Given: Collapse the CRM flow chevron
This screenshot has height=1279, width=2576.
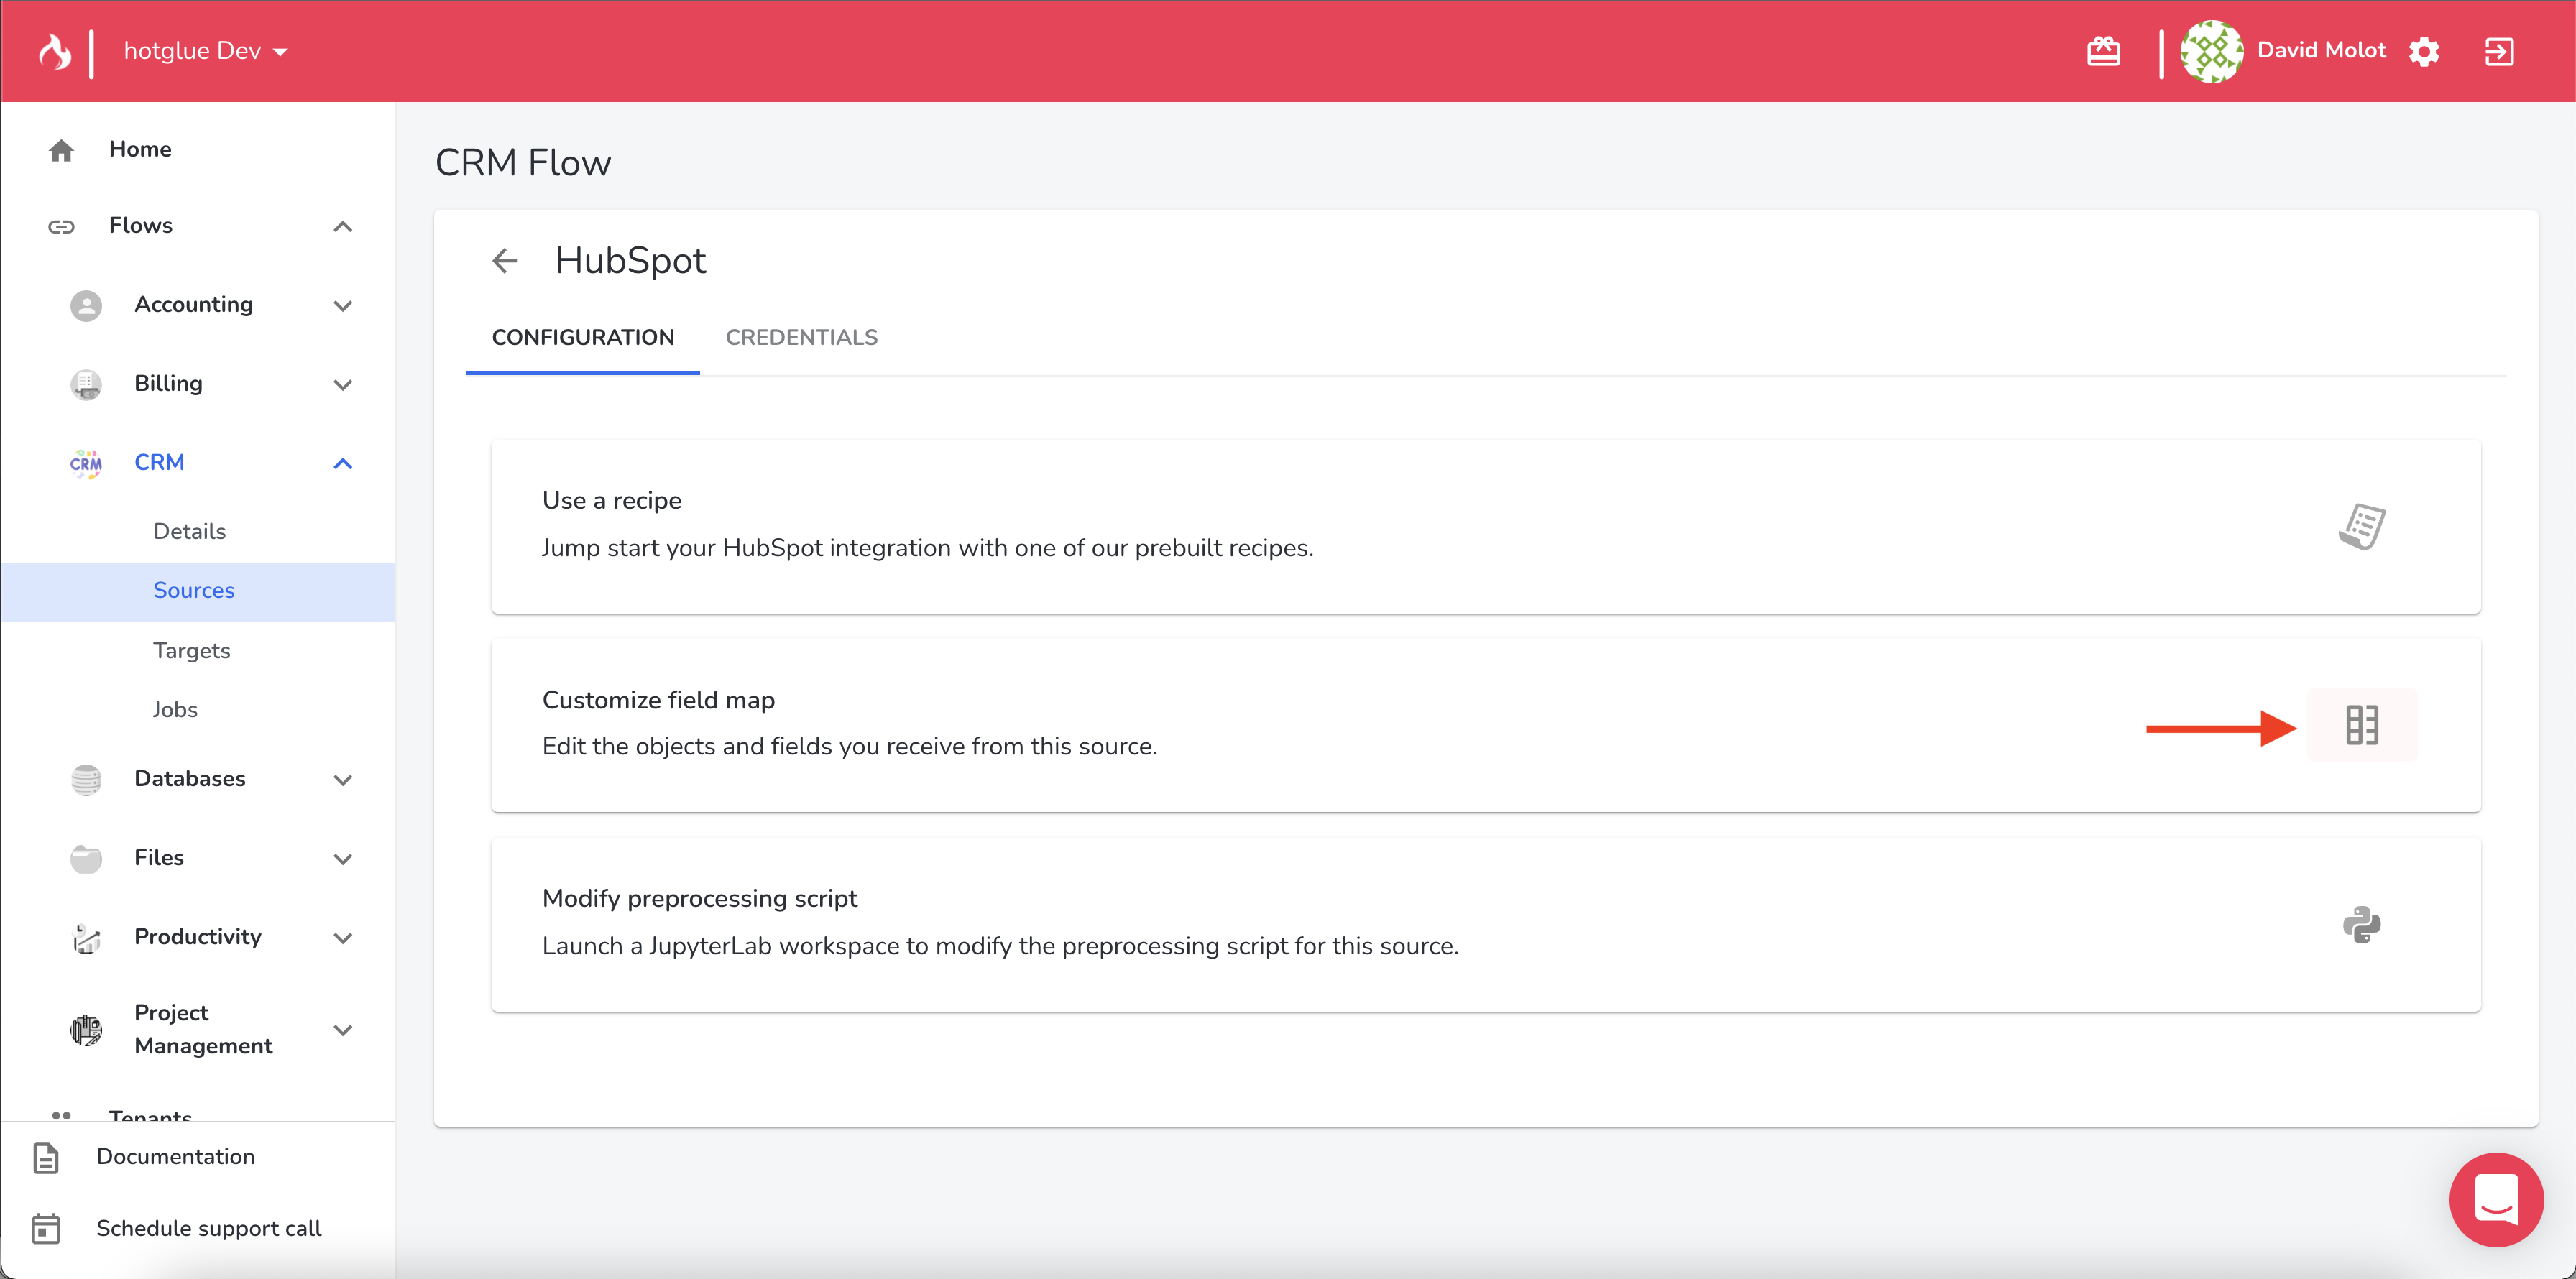Looking at the screenshot, I should pyautogui.click(x=343, y=463).
